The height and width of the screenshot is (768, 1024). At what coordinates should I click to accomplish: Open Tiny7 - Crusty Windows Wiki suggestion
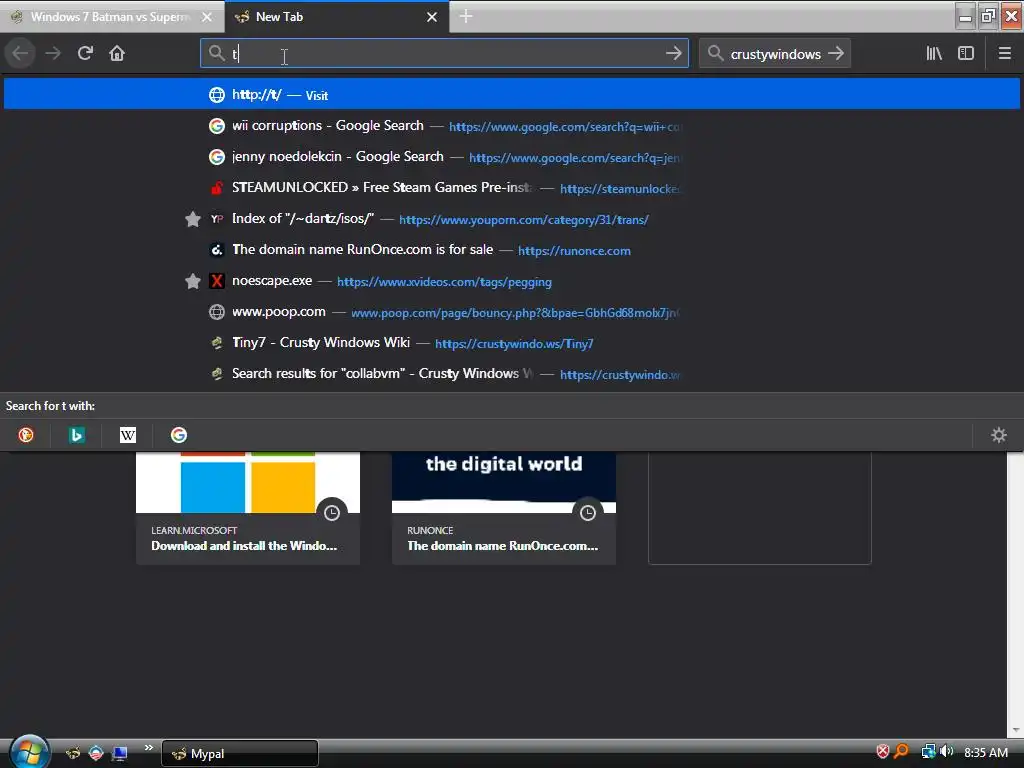512,343
